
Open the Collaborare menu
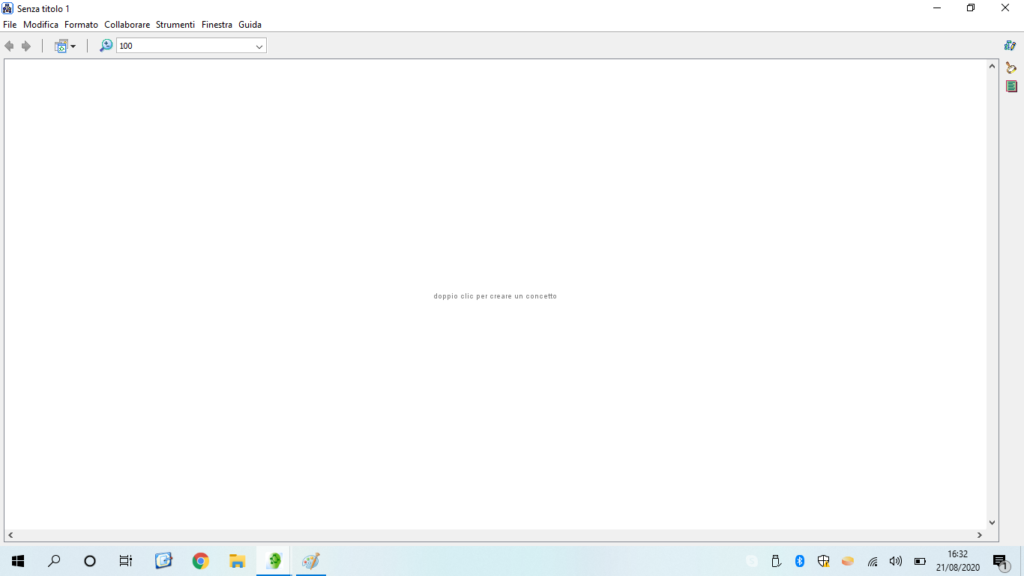click(x=127, y=25)
